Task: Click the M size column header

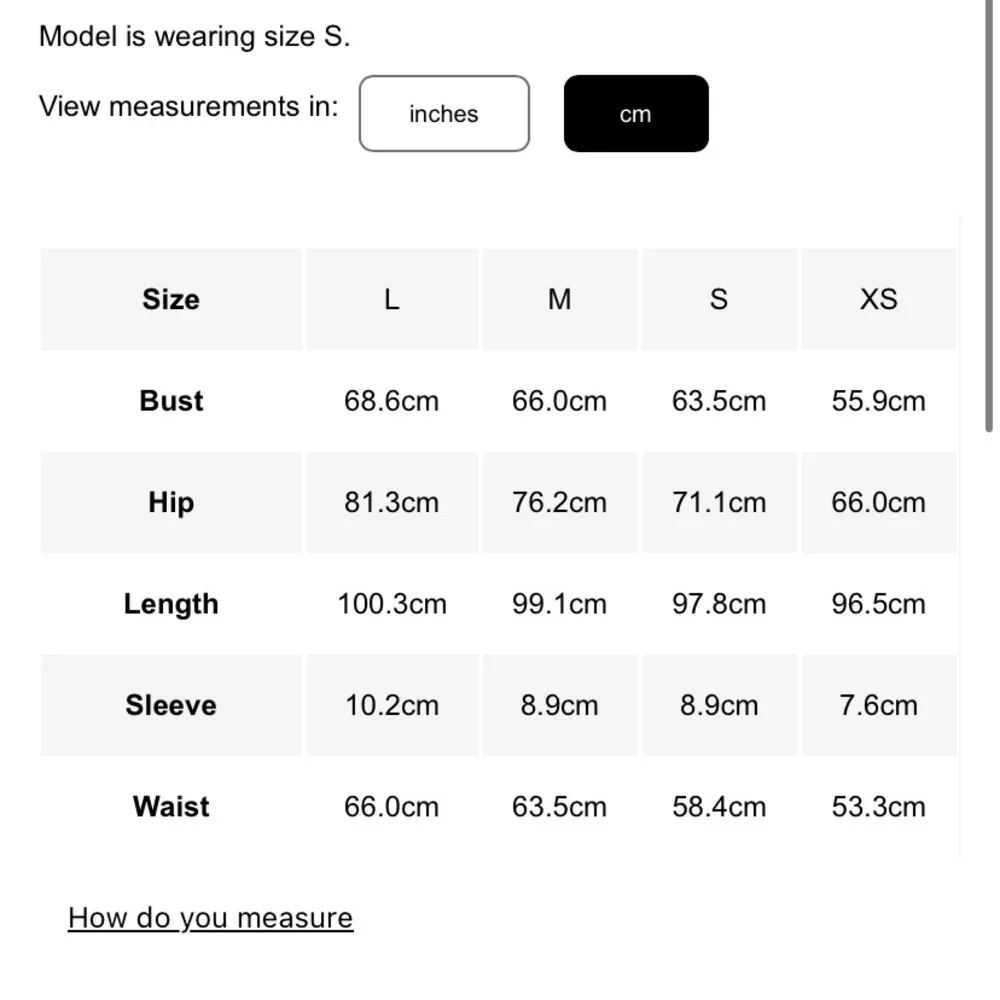Action: pyautogui.click(x=560, y=299)
